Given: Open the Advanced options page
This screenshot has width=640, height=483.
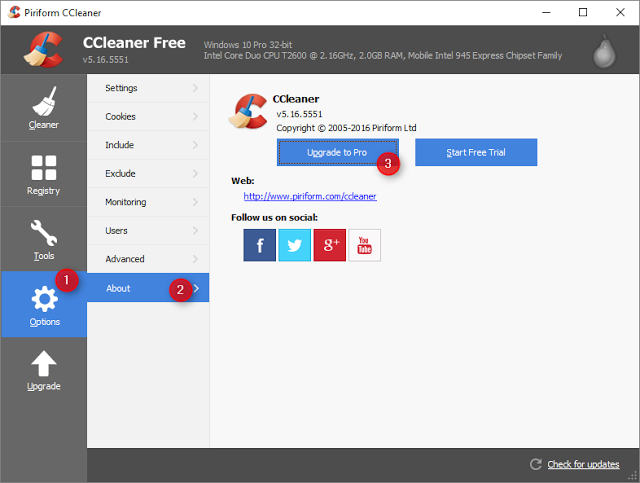Looking at the screenshot, I should pos(148,259).
